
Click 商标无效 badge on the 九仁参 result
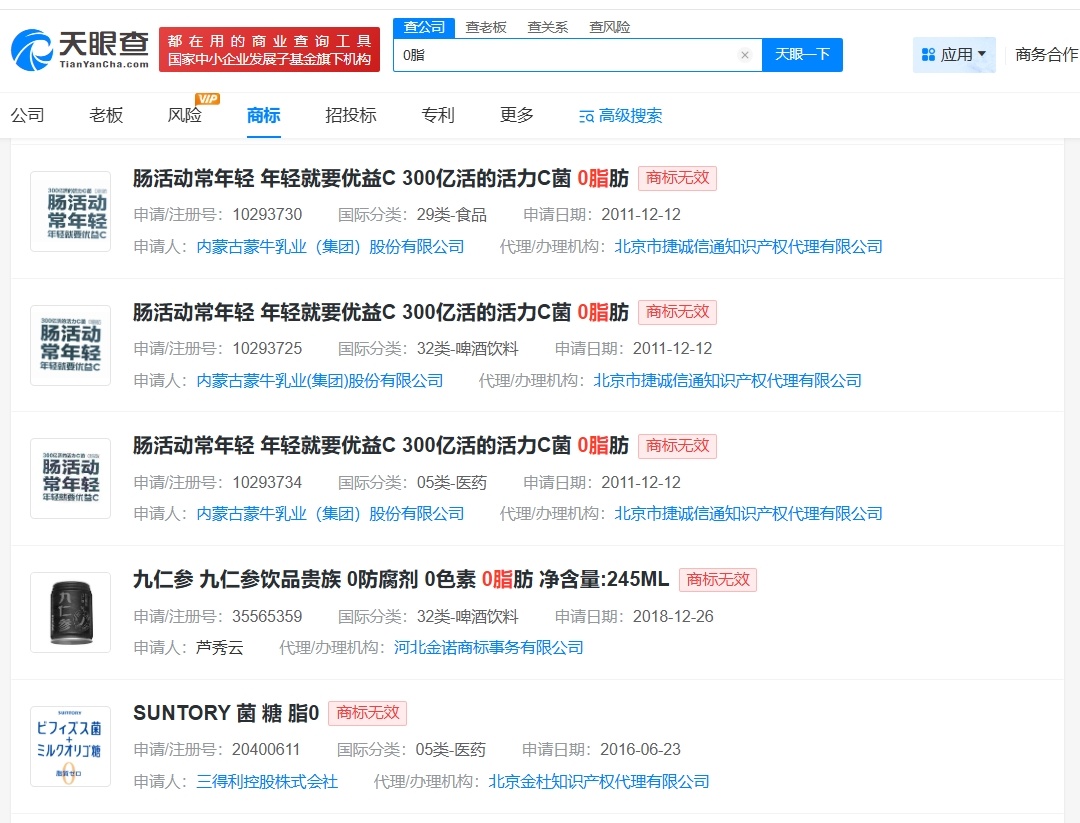click(718, 579)
